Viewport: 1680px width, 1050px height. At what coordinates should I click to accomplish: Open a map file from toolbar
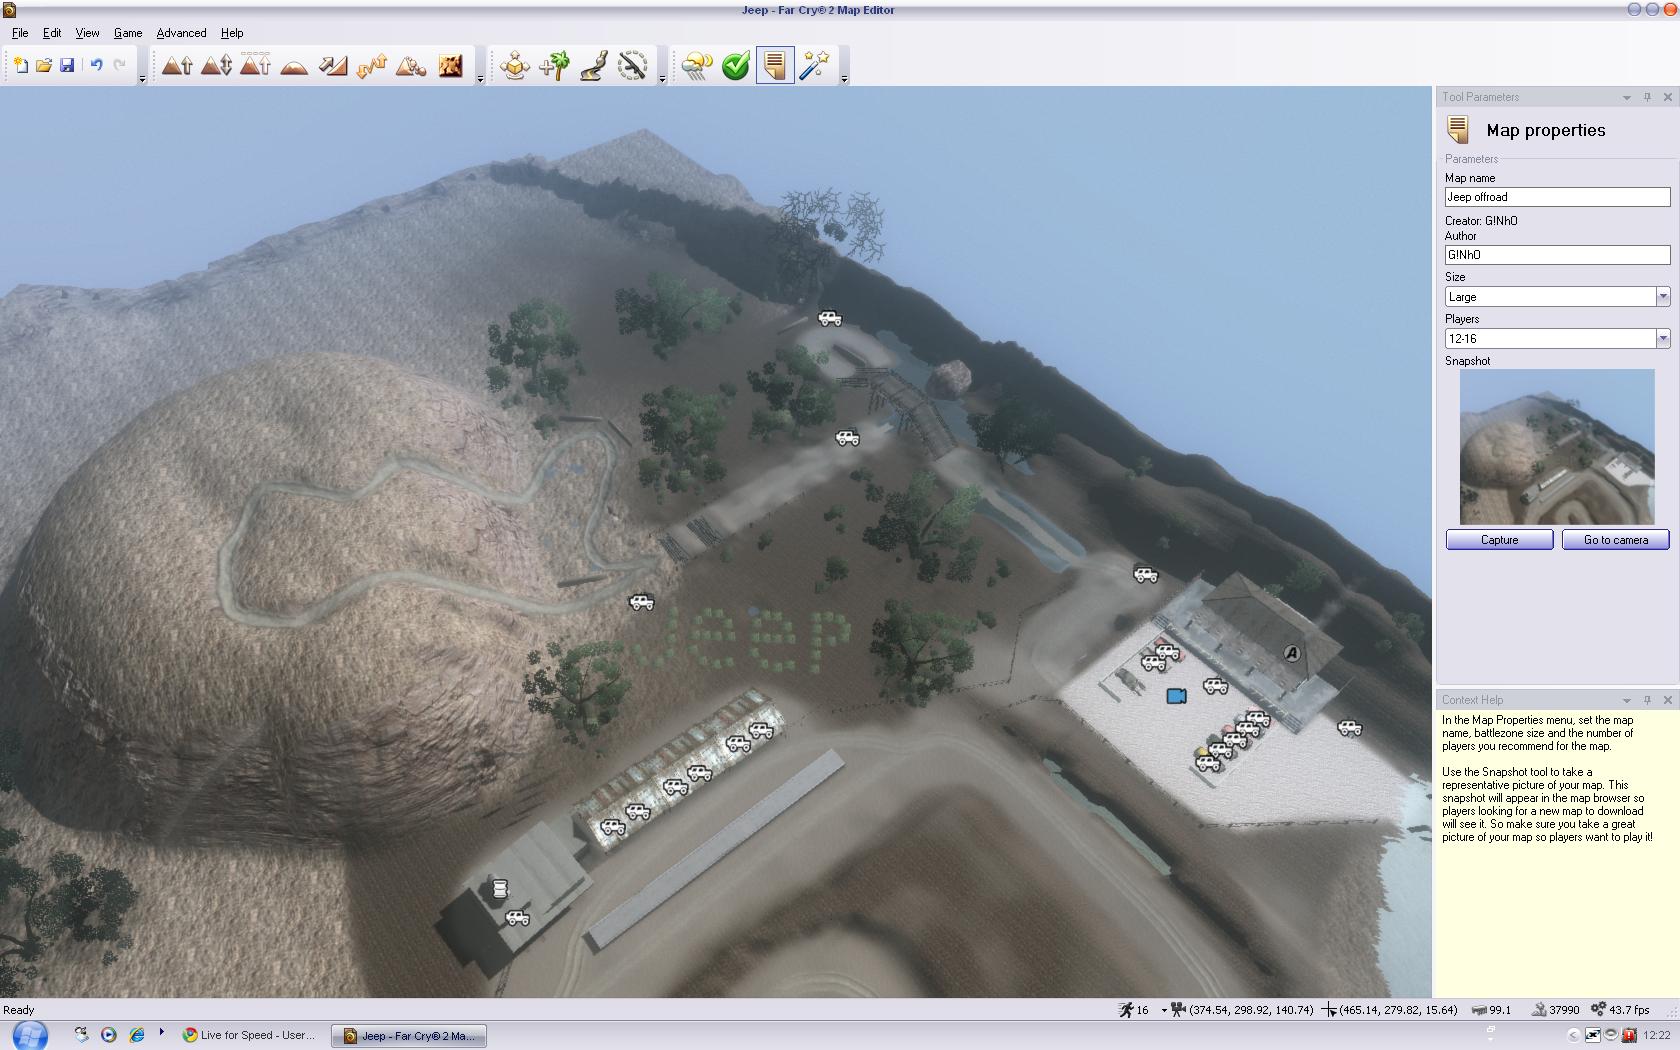(43, 66)
